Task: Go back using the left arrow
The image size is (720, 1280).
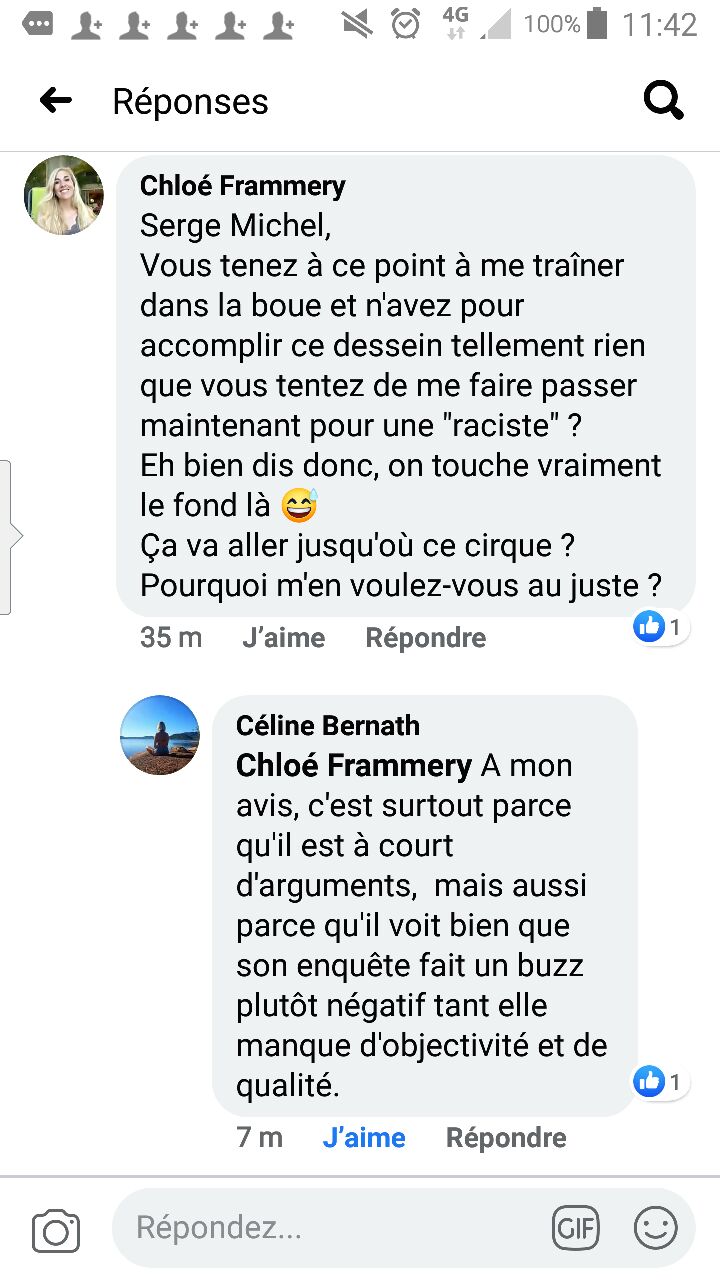Action: click(x=56, y=100)
